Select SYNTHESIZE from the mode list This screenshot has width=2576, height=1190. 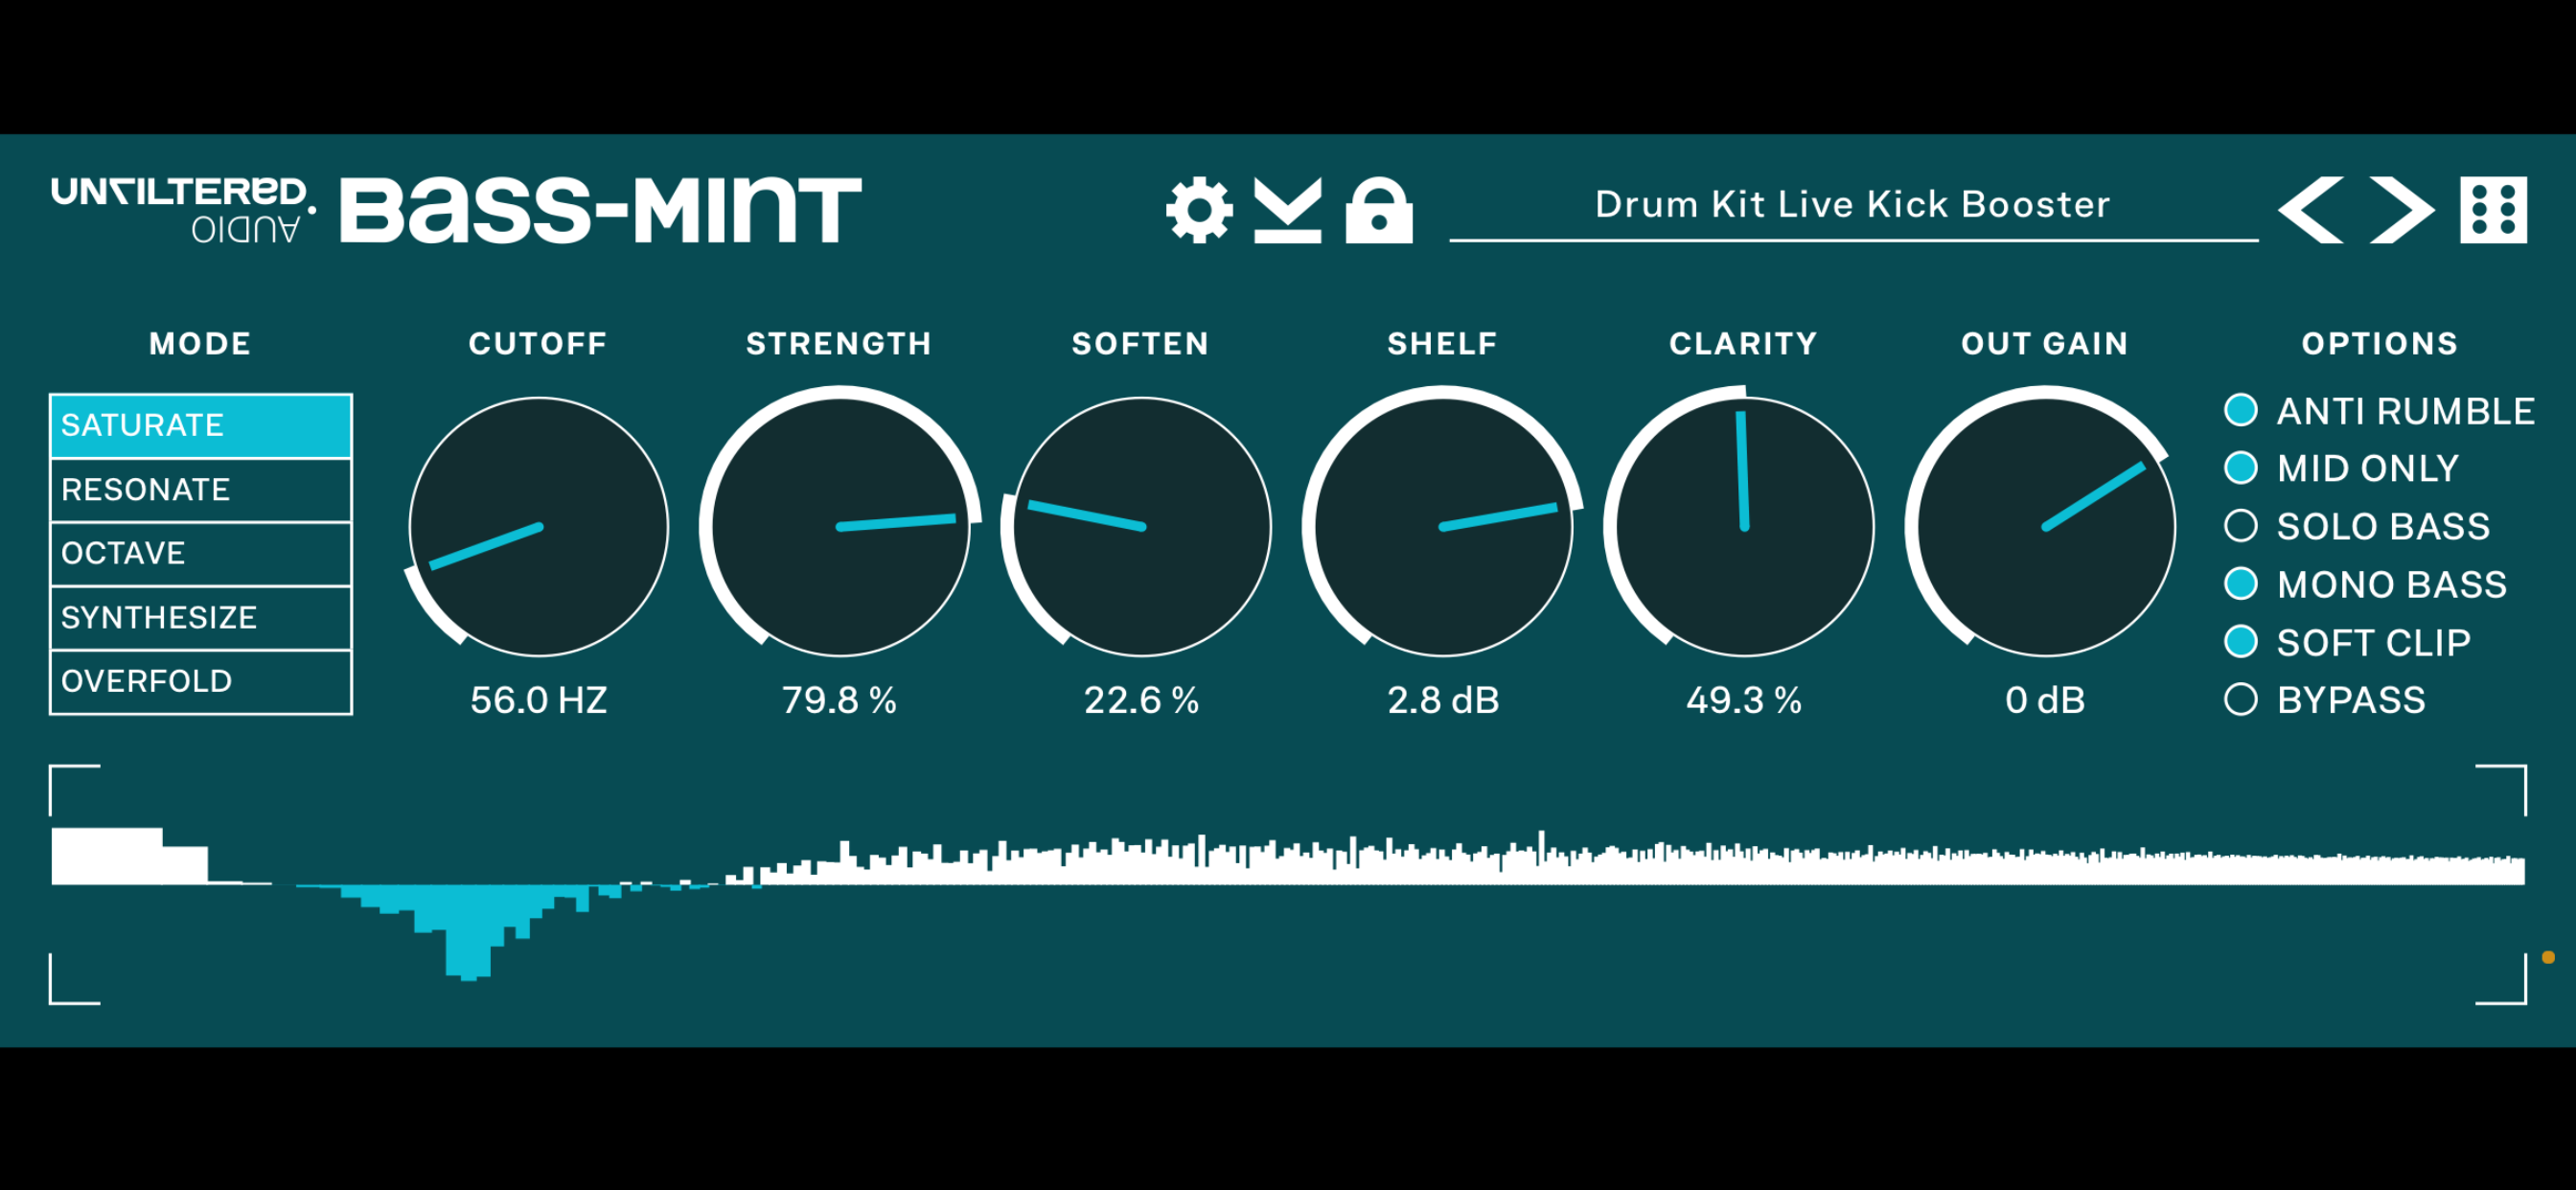(200, 617)
